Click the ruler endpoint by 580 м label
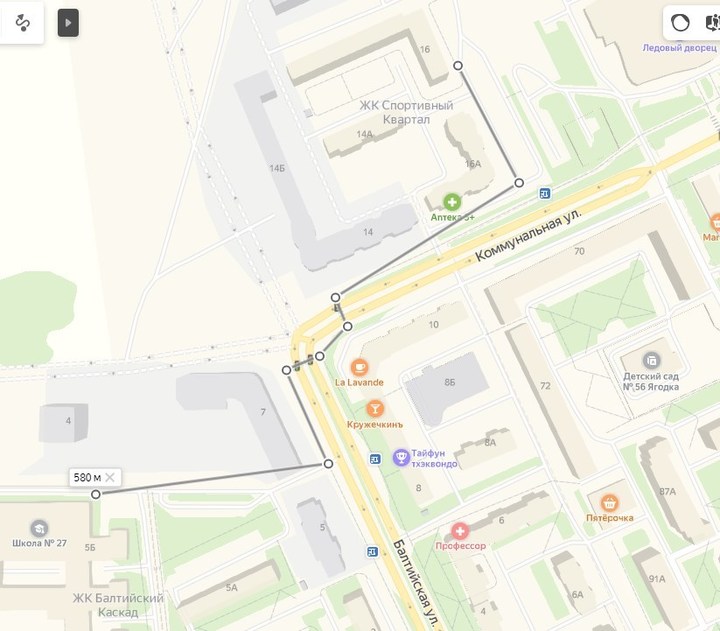Image resolution: width=720 pixels, height=631 pixels. click(x=96, y=495)
